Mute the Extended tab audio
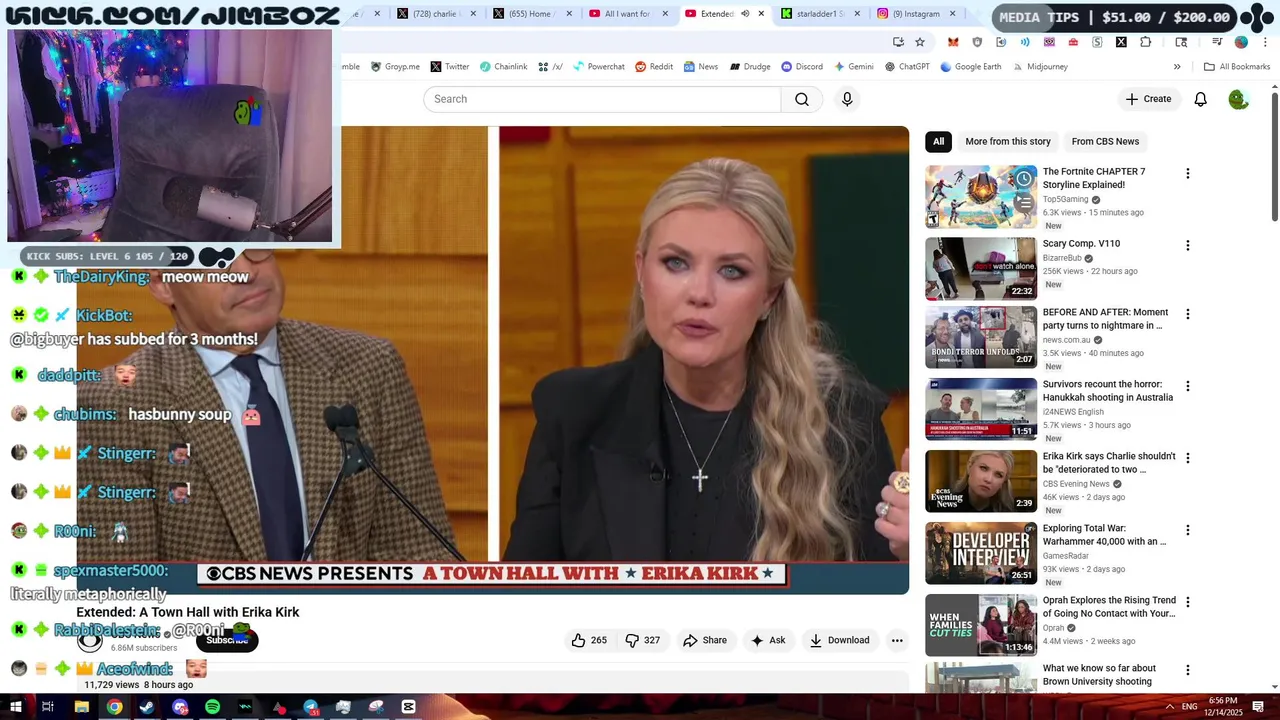The height and width of the screenshot is (720, 1280). tap(745, 14)
